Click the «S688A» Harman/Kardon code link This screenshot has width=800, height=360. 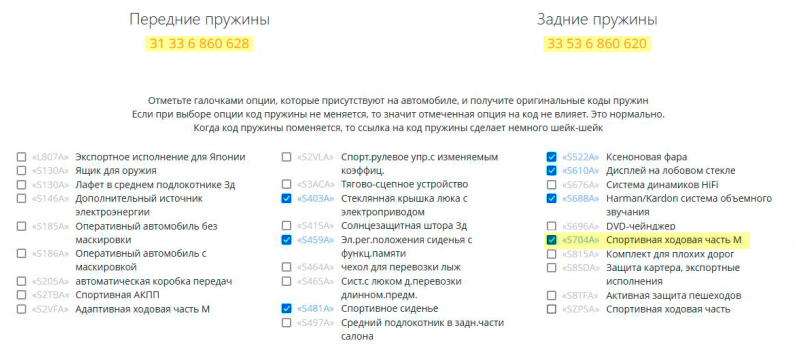580,198
